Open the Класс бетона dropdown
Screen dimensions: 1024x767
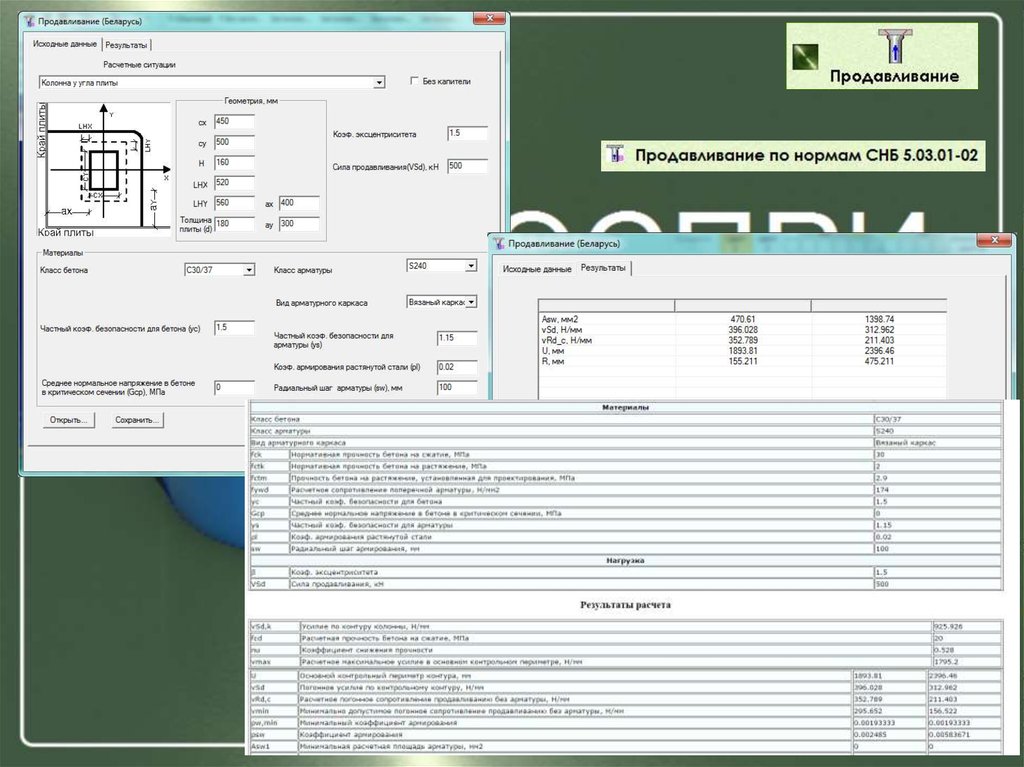(x=248, y=269)
